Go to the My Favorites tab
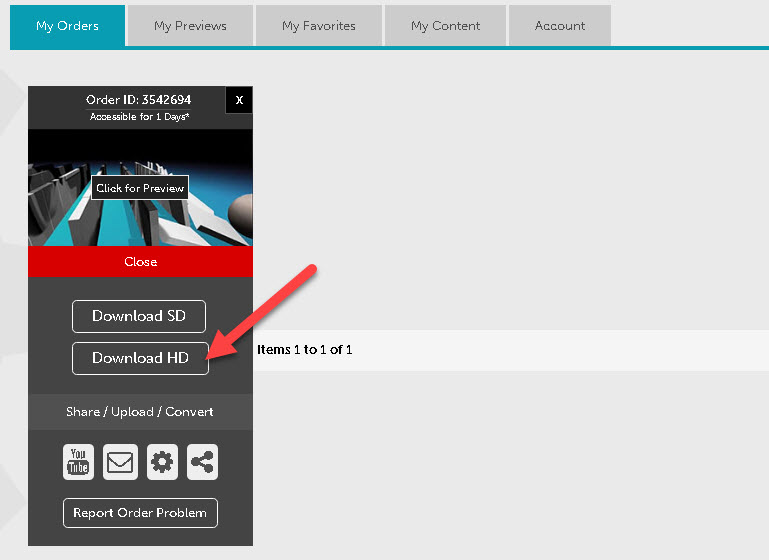The image size is (769, 560). [318, 26]
